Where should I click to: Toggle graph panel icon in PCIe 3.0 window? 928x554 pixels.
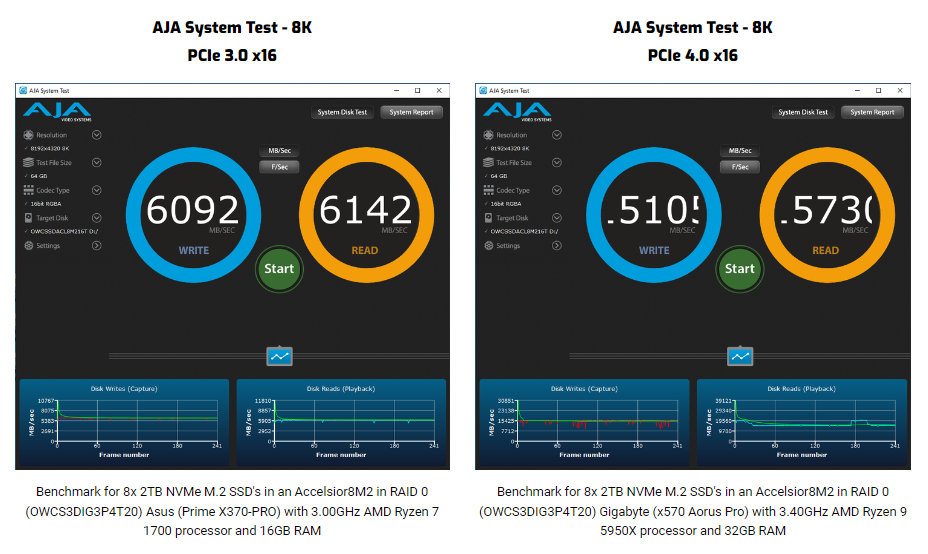[279, 356]
